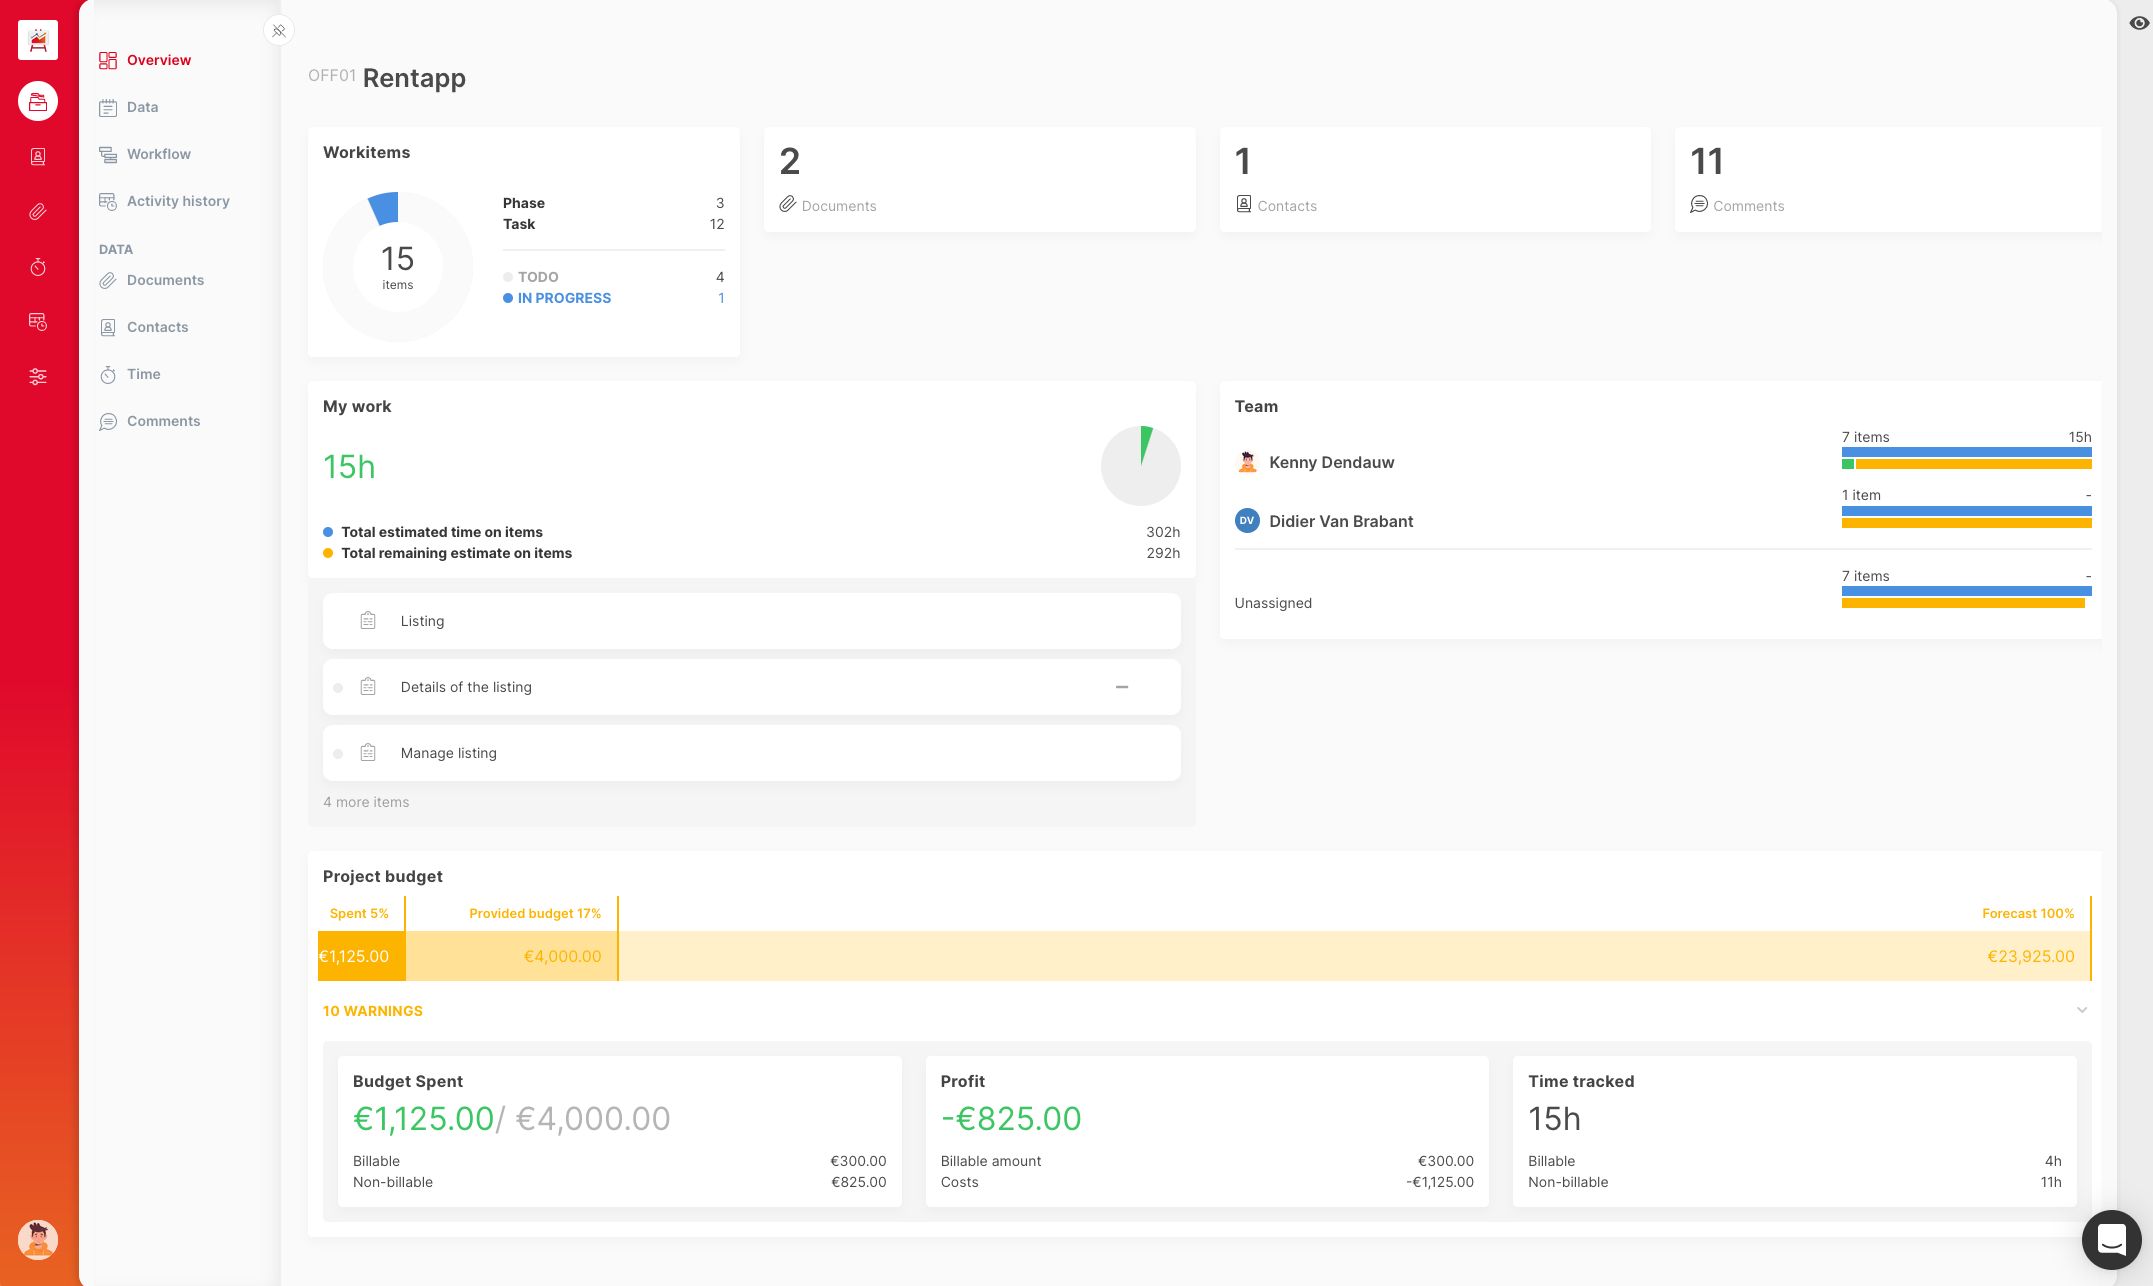Viewport: 2153px width, 1286px height.
Task: Click the user avatar at bottom left
Action: click(38, 1239)
